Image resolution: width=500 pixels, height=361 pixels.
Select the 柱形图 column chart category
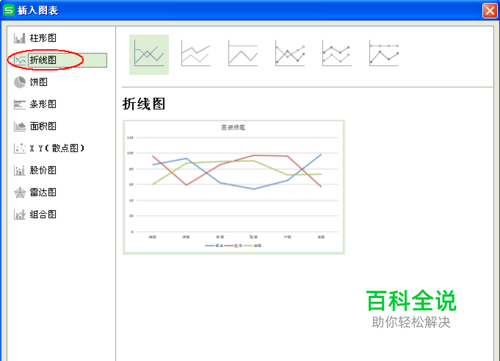point(43,38)
